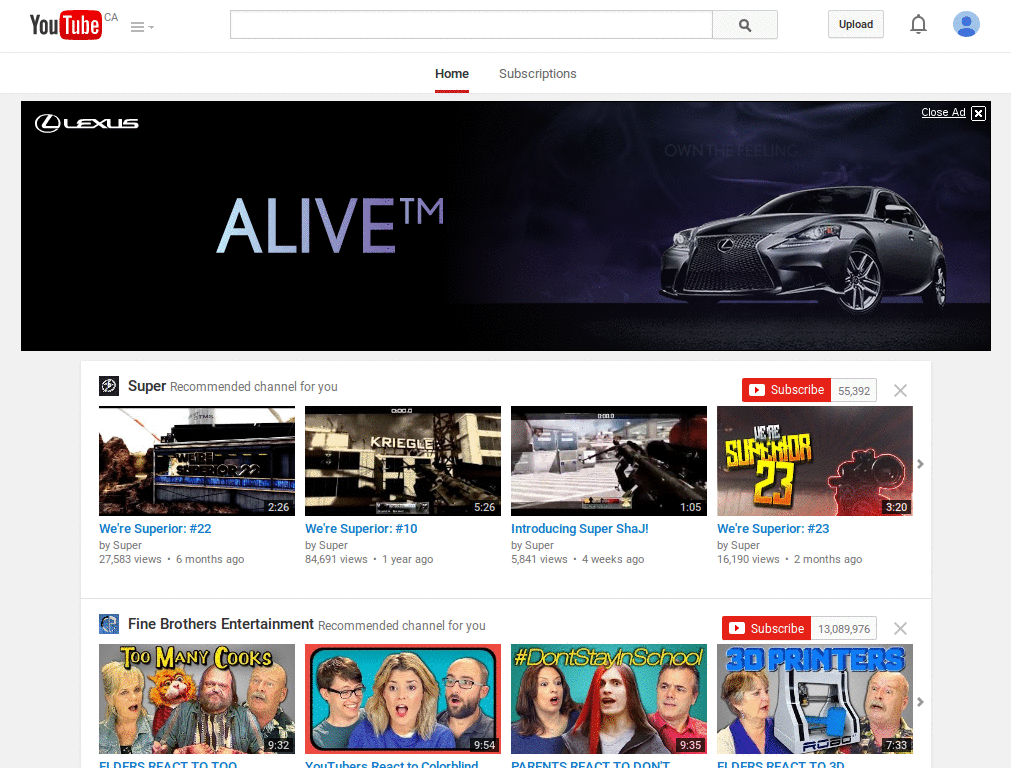Show next videos in Fine Brothers shelf
Viewport: 1024px width, 768px height.
point(920,702)
